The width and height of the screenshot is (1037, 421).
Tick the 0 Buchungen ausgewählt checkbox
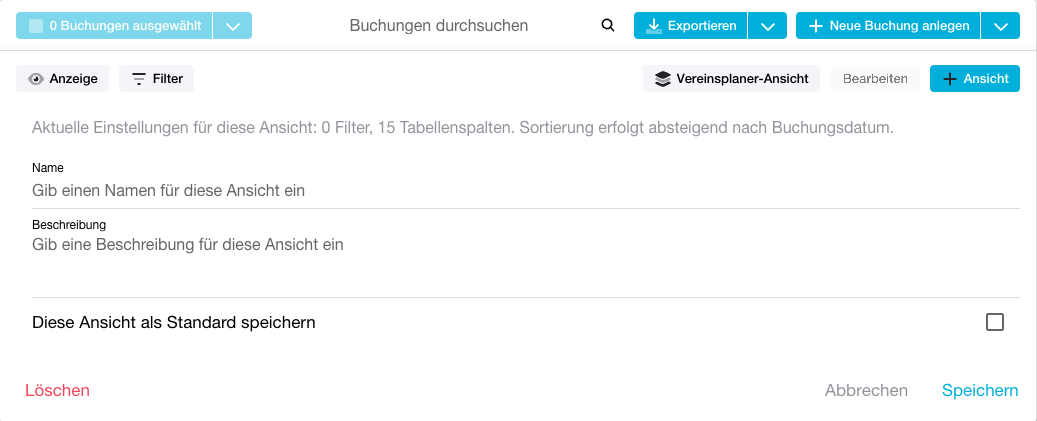pyautogui.click(x=36, y=26)
